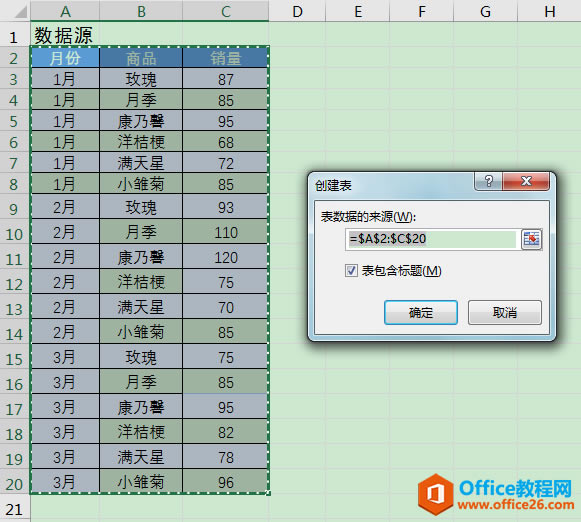Viewport: 581px width, 522px height.
Task: Close the 创建表 dialog
Action: [526, 181]
